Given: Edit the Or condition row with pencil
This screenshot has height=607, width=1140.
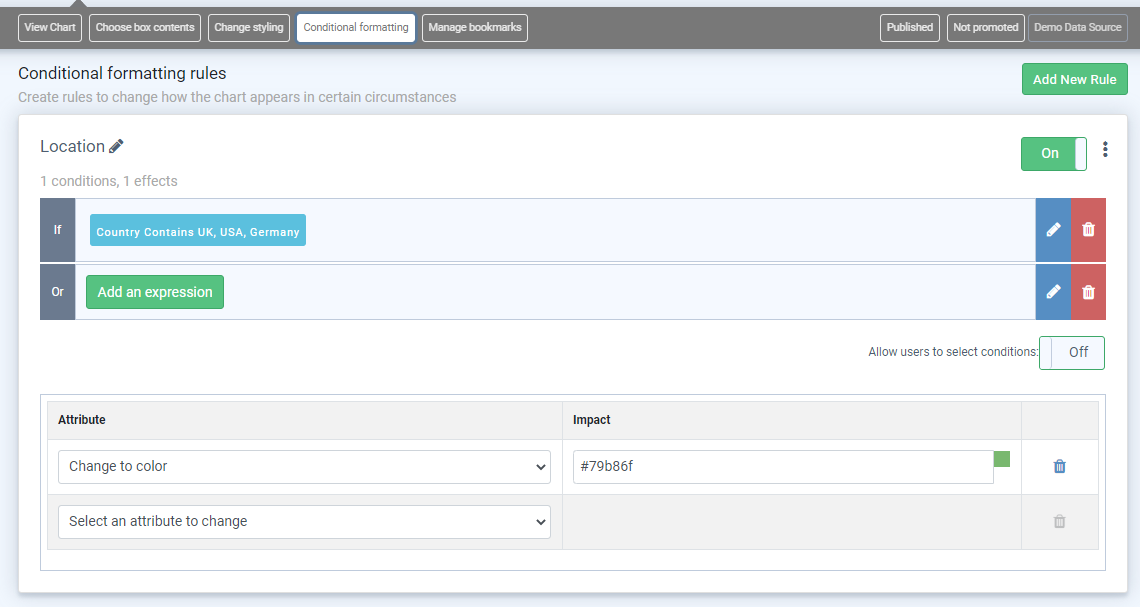Looking at the screenshot, I should click(1053, 292).
